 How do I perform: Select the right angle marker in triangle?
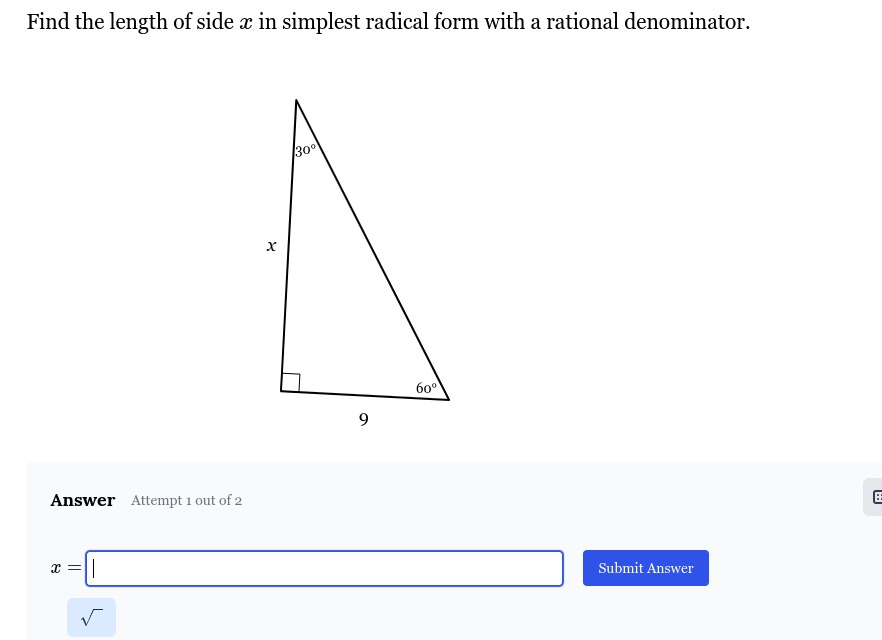tap(290, 382)
